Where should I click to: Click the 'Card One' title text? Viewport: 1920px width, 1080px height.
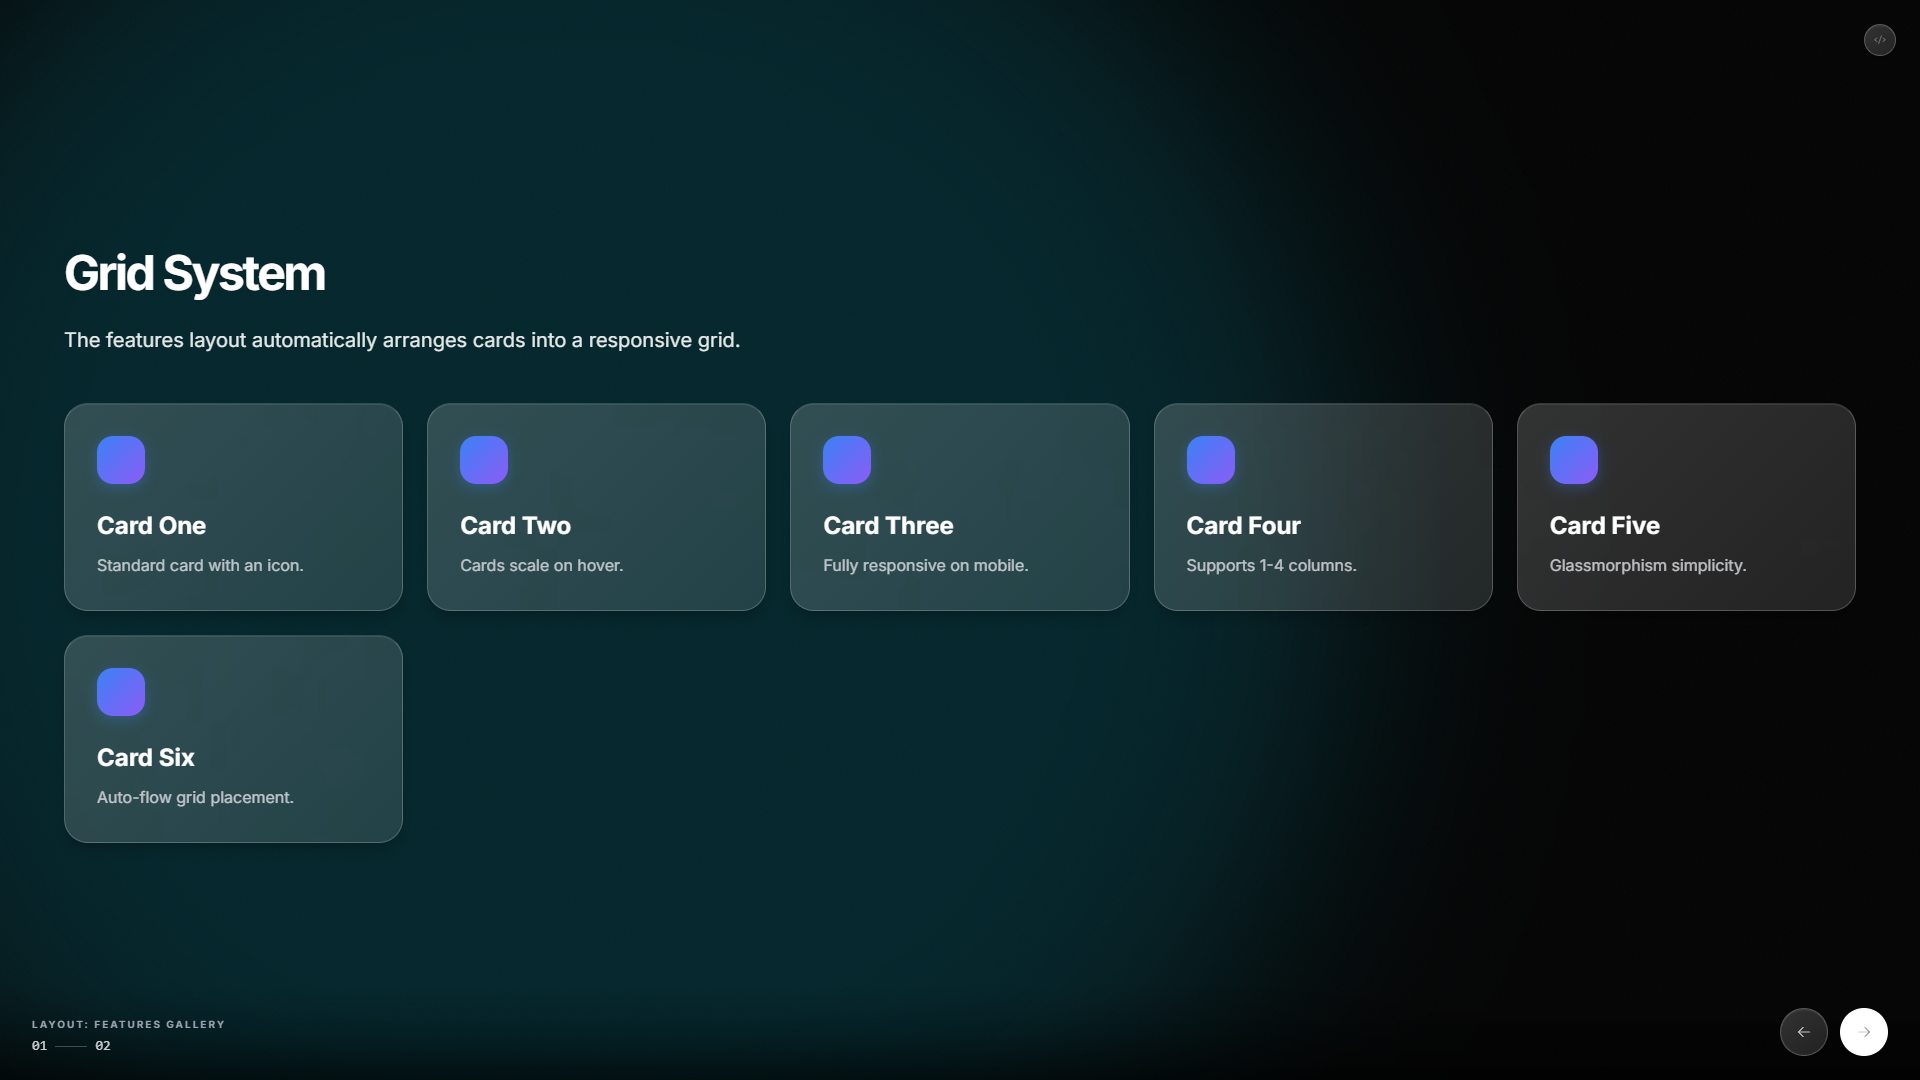click(151, 525)
